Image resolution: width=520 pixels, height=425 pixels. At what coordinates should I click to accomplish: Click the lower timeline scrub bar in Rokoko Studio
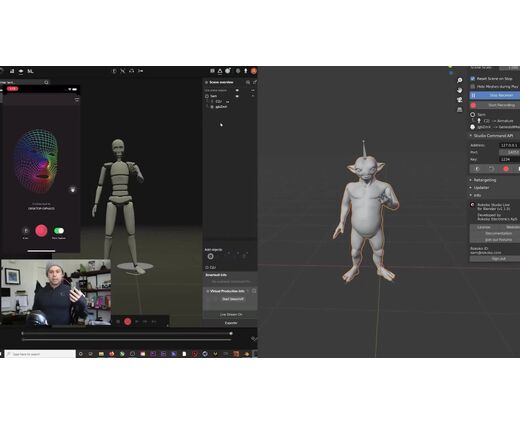[x=127, y=340]
